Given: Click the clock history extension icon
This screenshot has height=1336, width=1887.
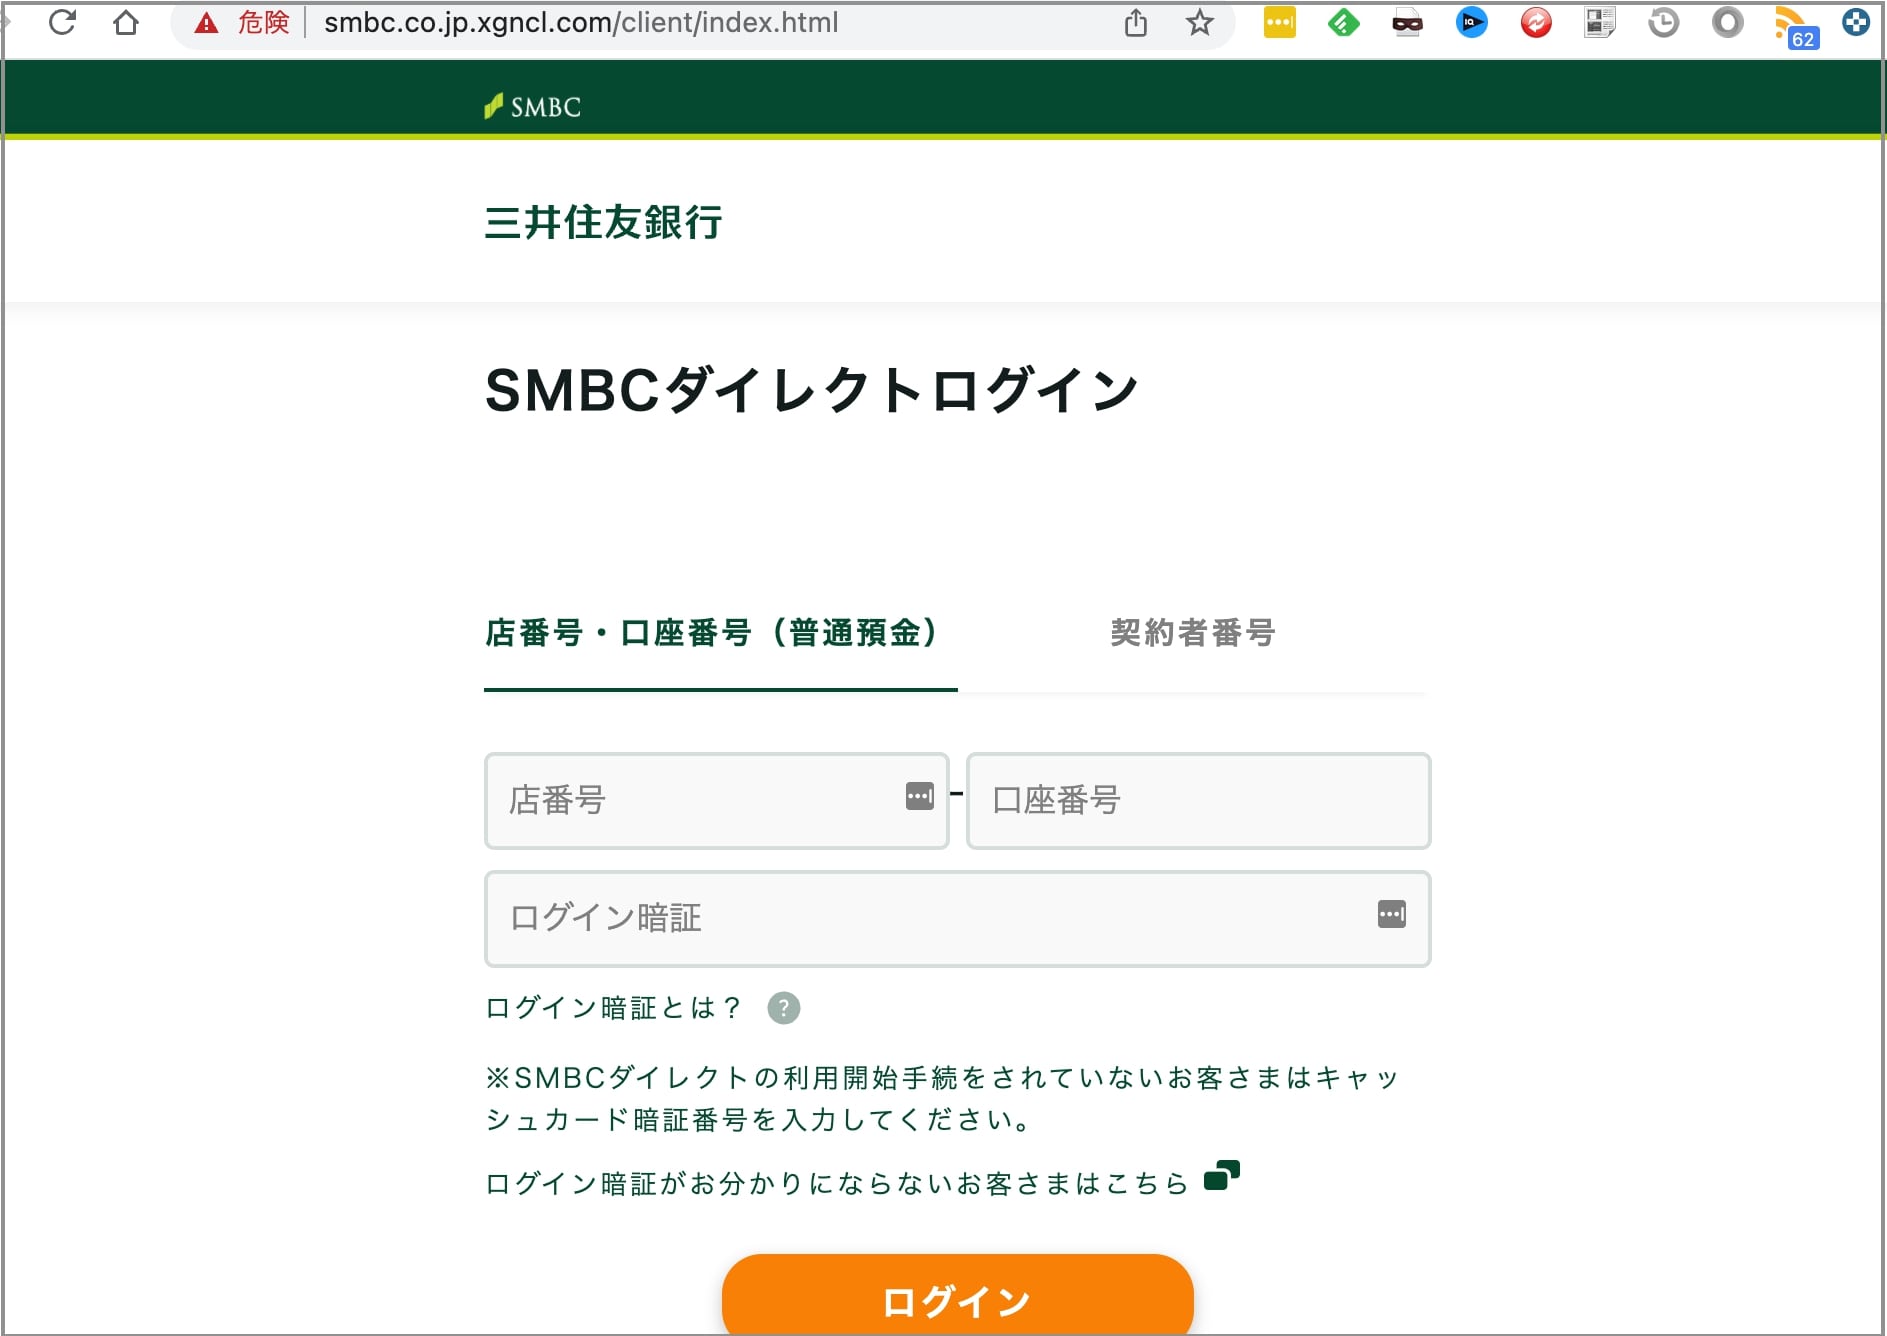Looking at the screenshot, I should click(x=1663, y=22).
